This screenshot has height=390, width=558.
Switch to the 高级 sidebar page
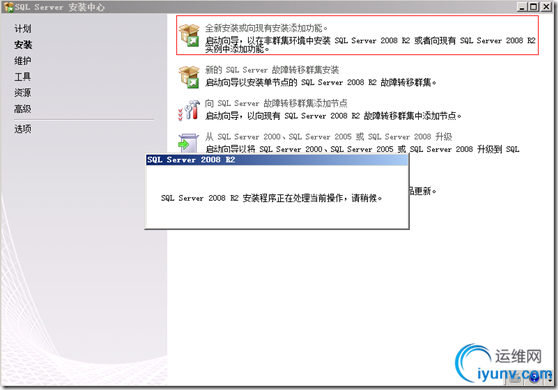coord(23,109)
